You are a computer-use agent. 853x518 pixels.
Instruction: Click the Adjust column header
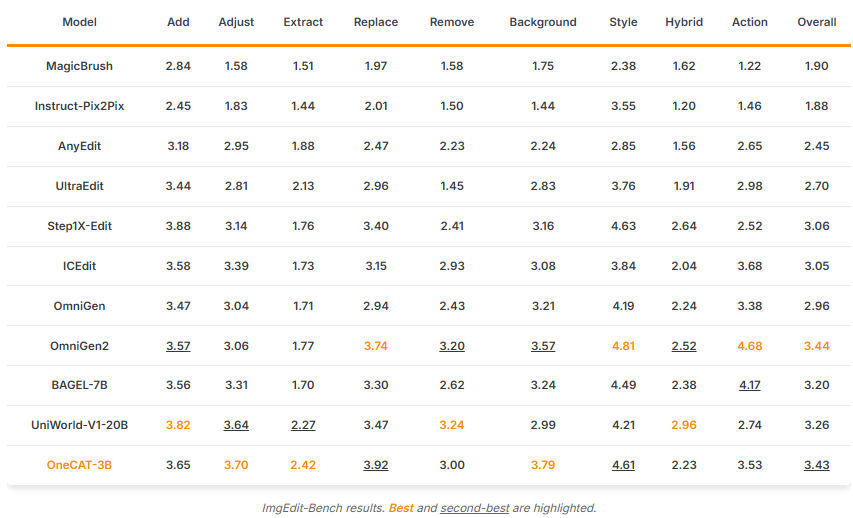[x=236, y=22]
